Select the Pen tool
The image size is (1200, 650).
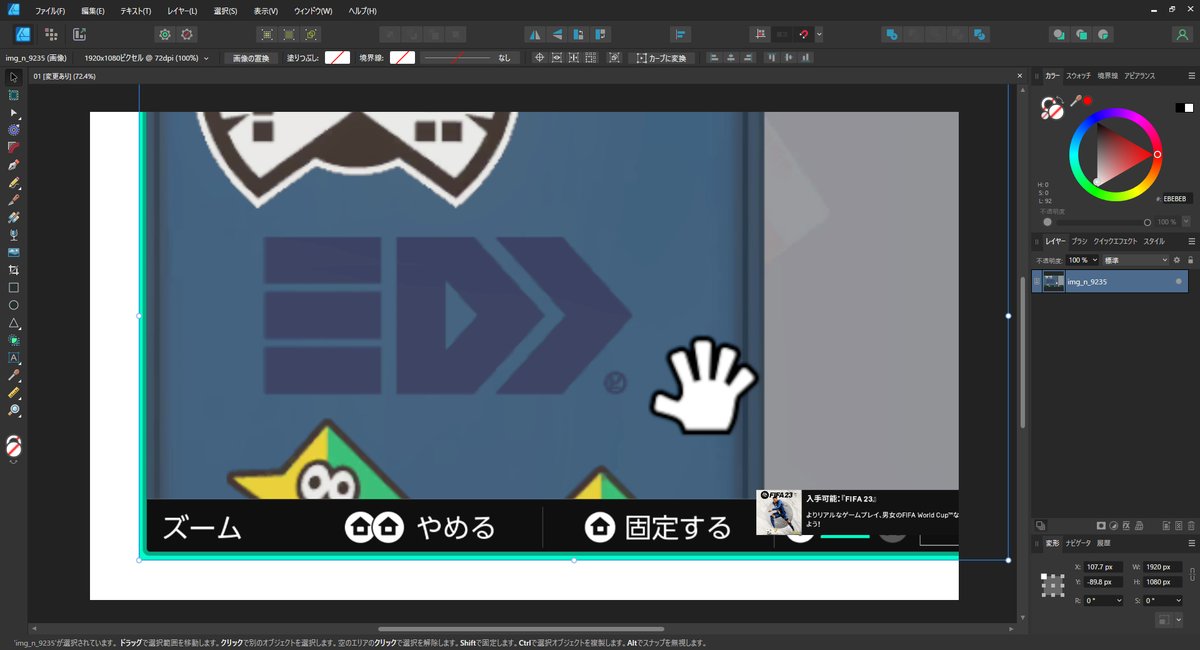pos(14,165)
